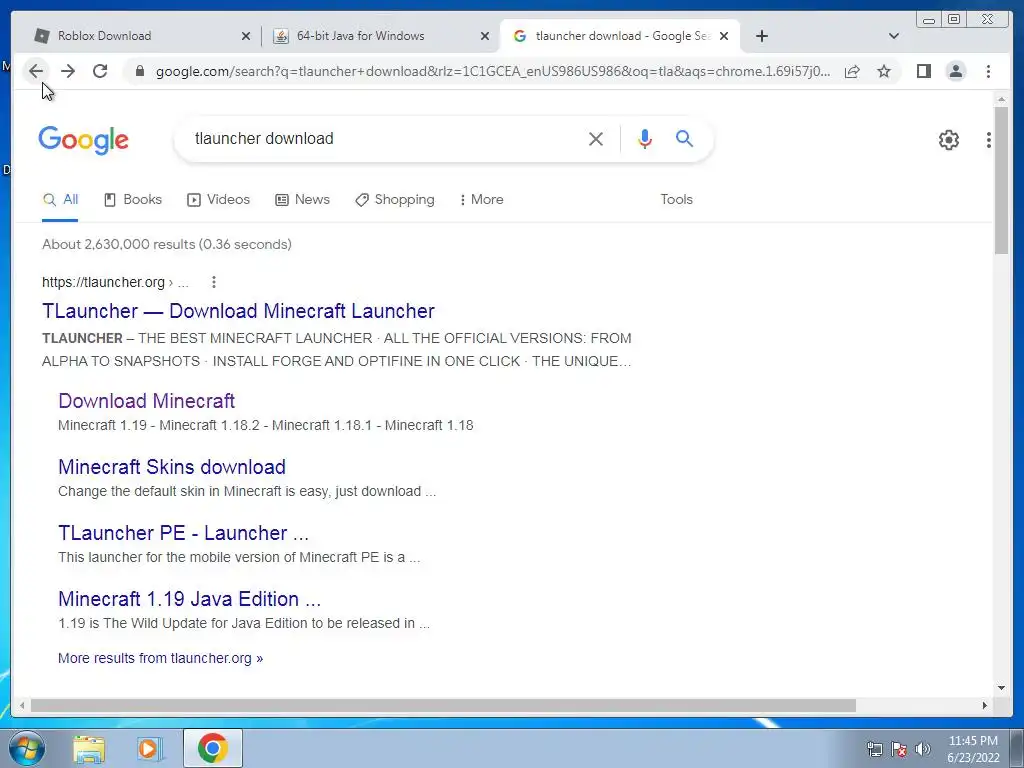Close the tlauncher download Google tab
The height and width of the screenshot is (768, 1024).
pyautogui.click(x=724, y=36)
